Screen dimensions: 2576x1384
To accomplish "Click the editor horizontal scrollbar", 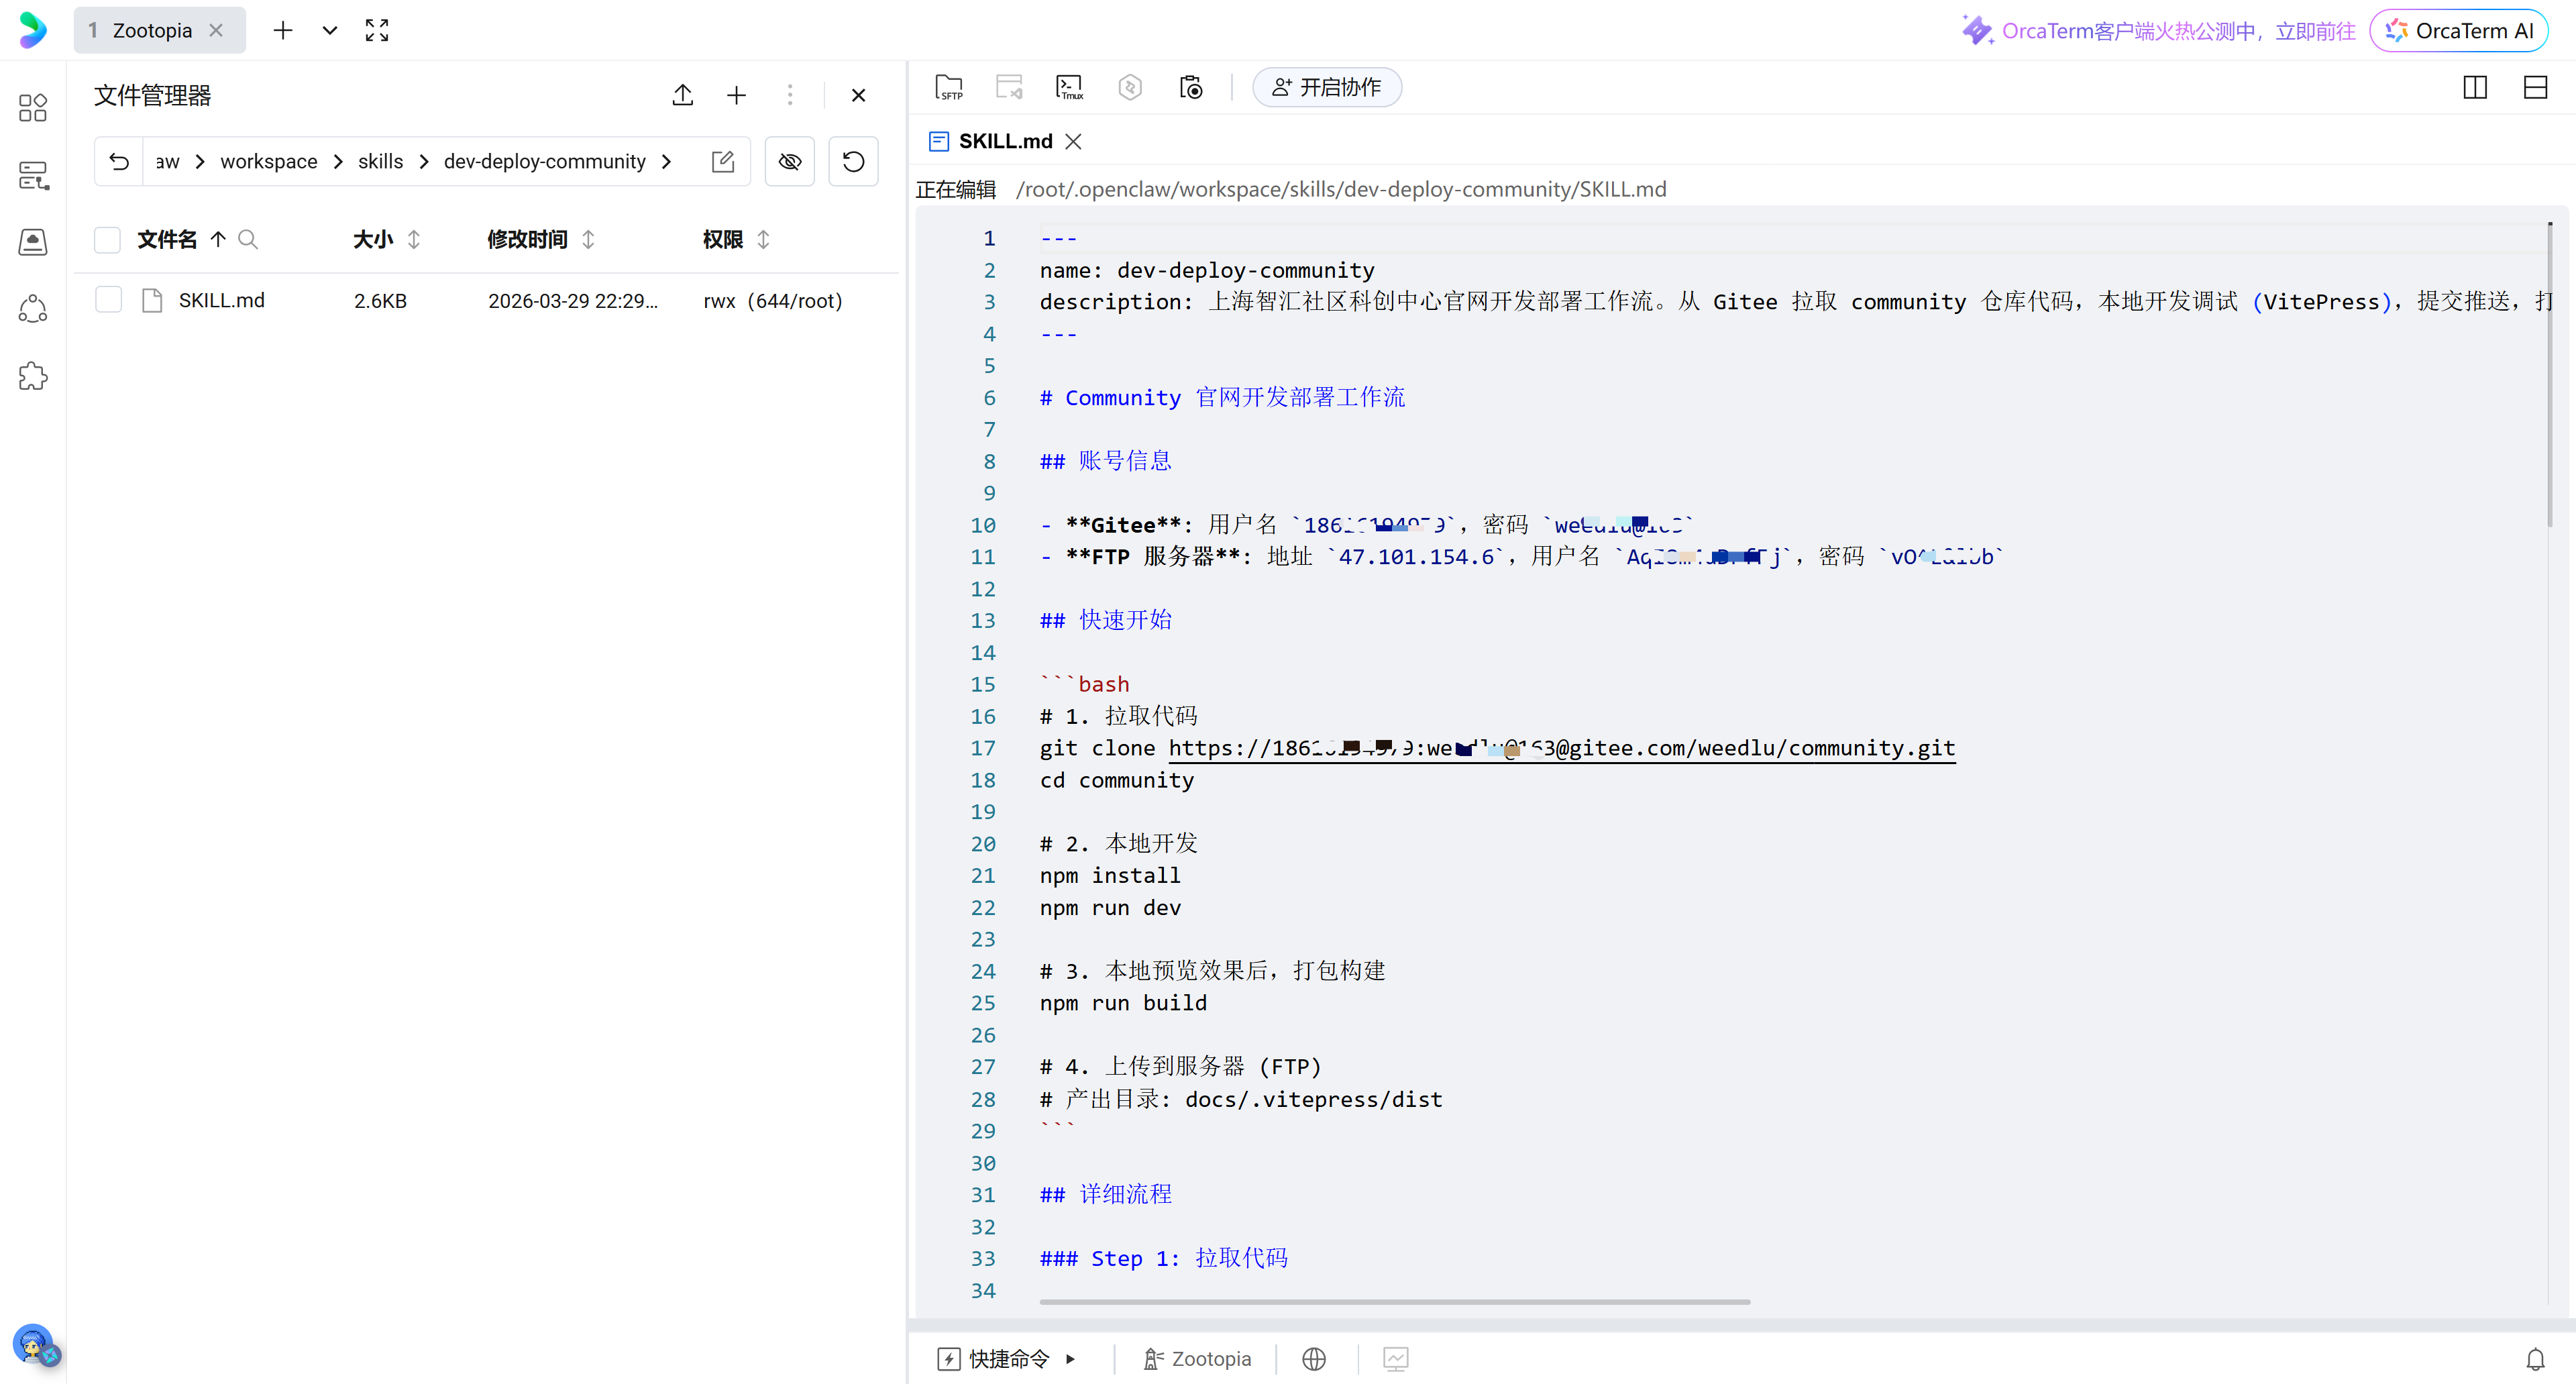I will pos(1394,1301).
